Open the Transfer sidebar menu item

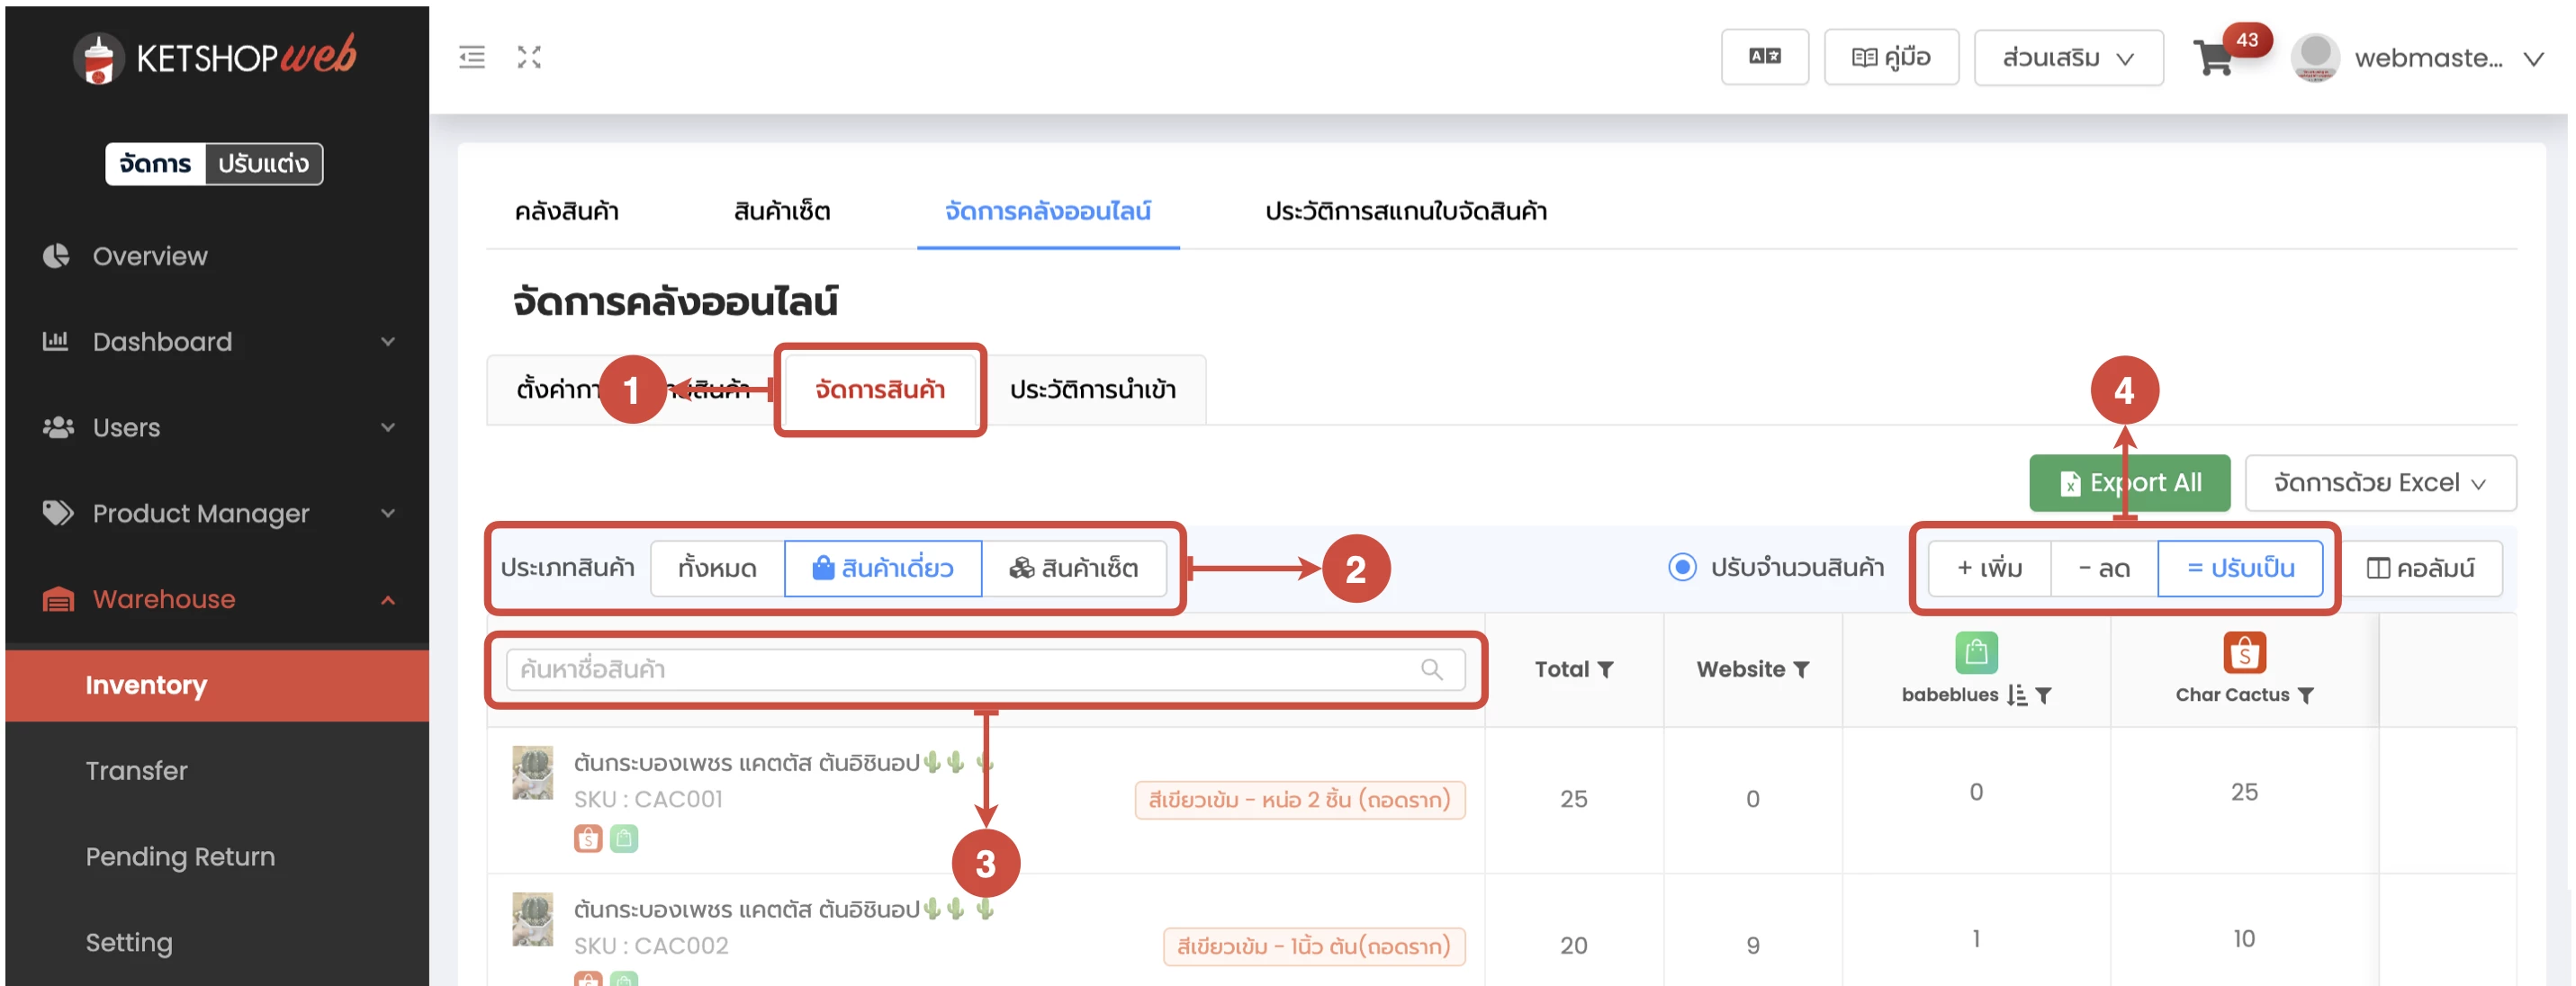click(136, 770)
